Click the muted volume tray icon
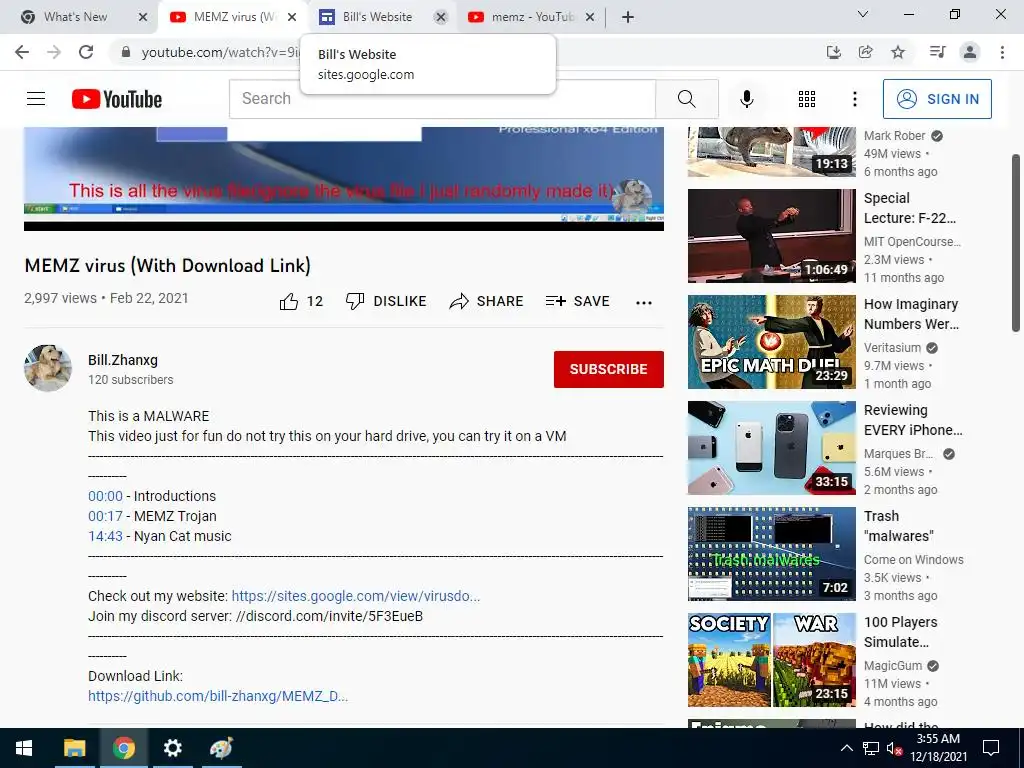Screen dimensions: 1024x768 pos(894,748)
